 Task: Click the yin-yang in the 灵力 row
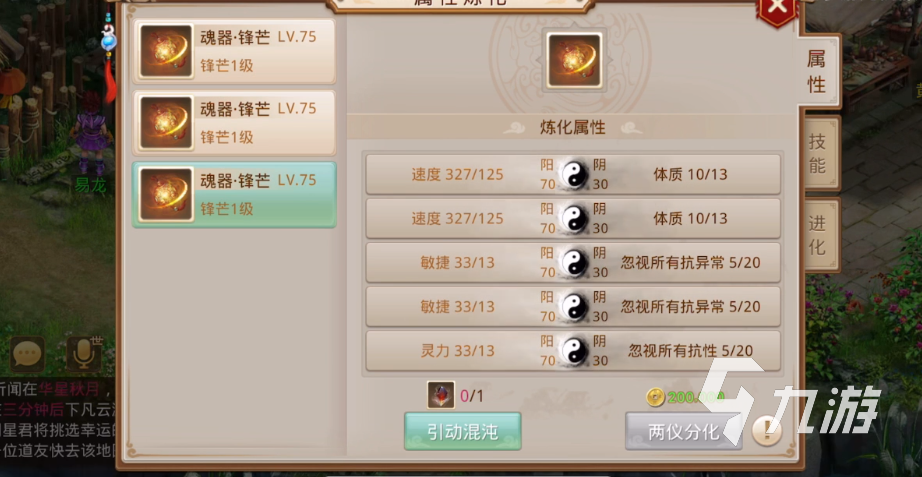coord(573,351)
